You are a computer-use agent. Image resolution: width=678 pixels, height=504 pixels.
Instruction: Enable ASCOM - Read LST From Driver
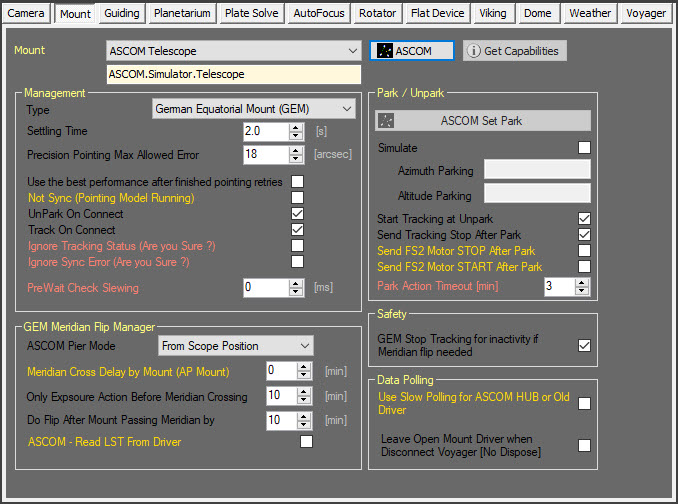(306, 442)
